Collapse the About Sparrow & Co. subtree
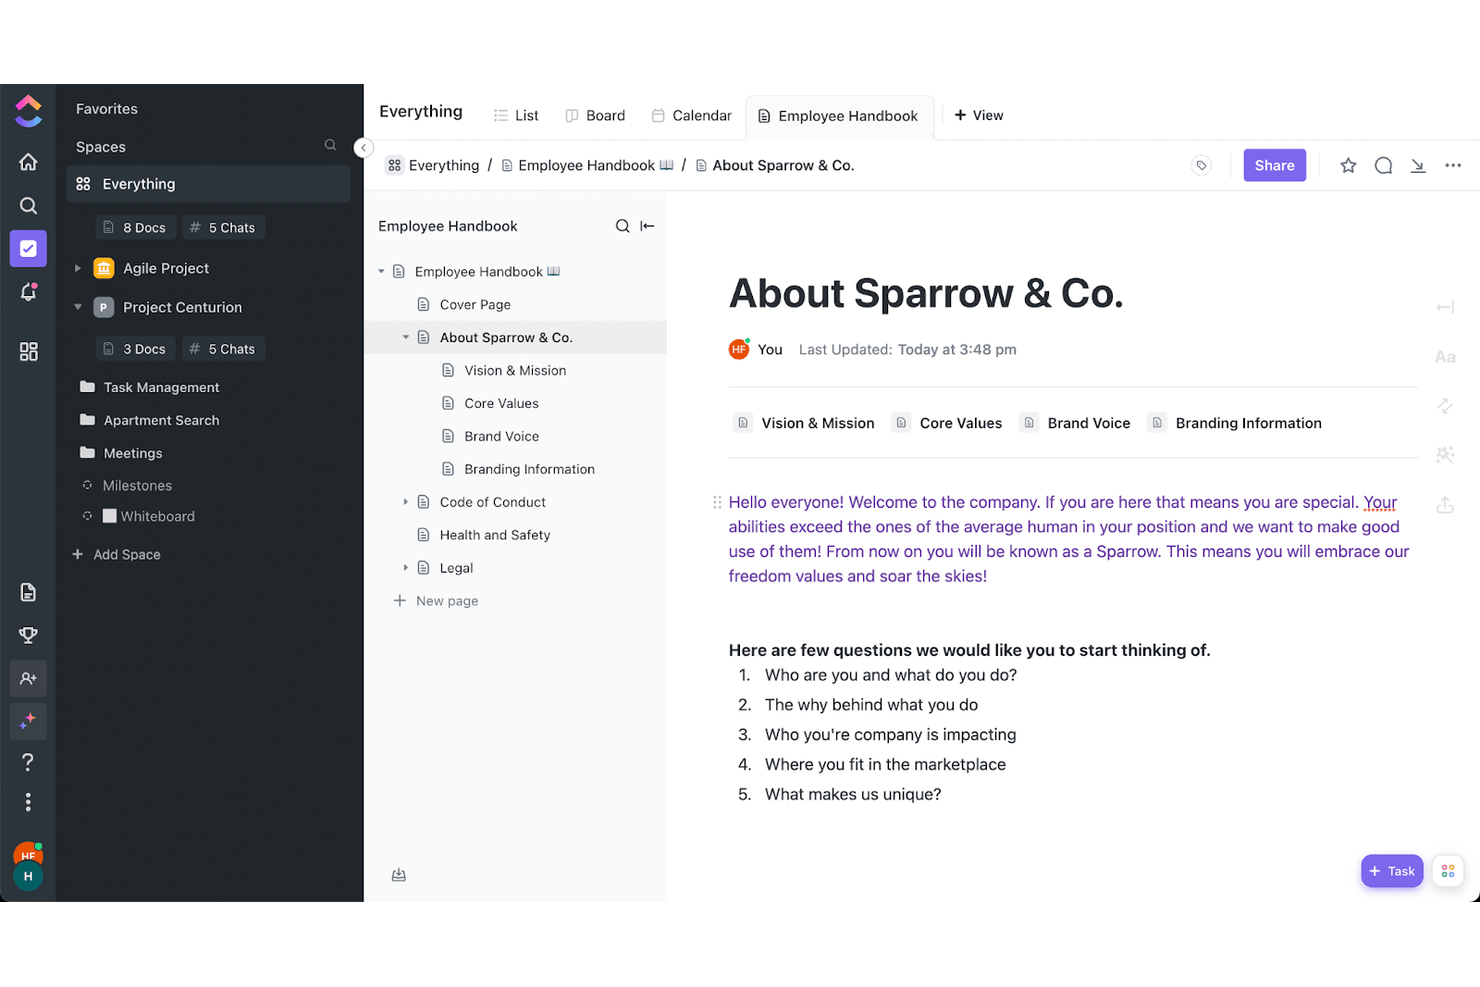1480x987 pixels. click(x=406, y=338)
